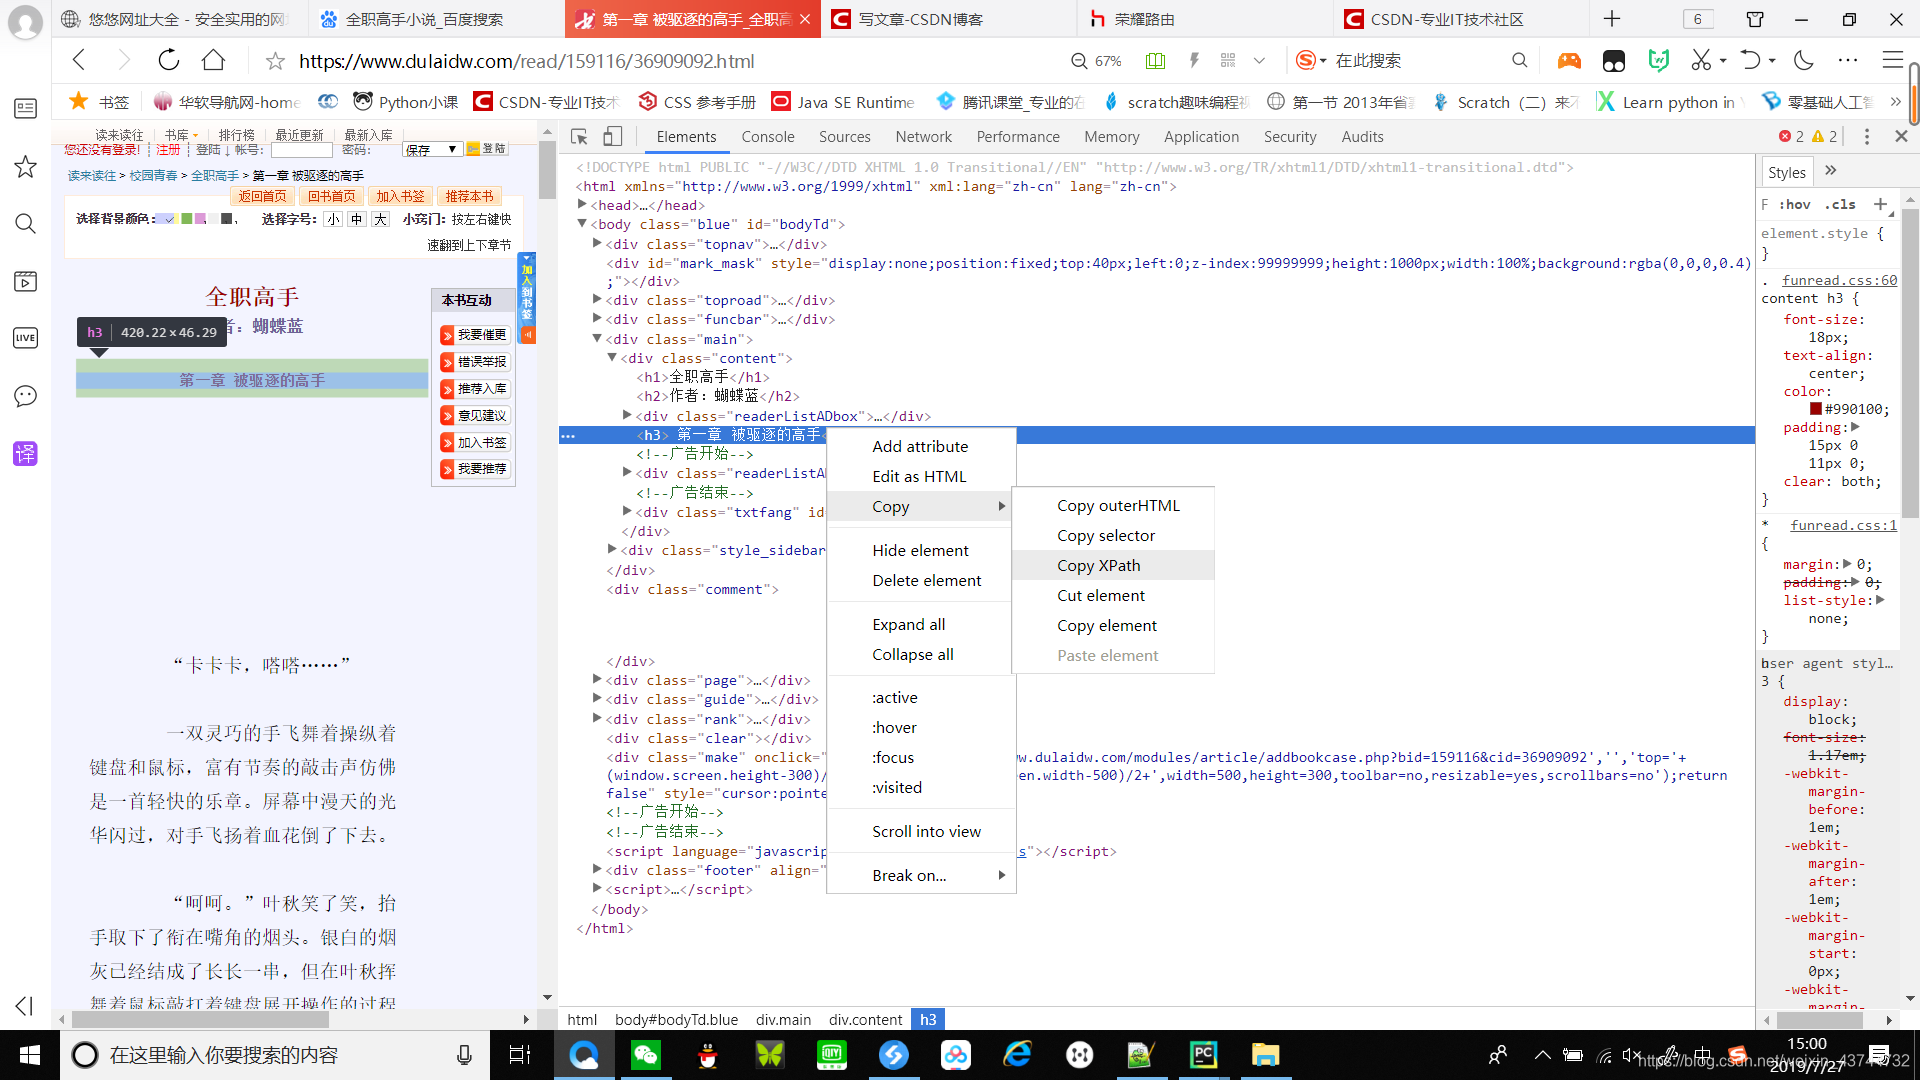Click the 注册 register link
1920x1080 pixels.
168,150
